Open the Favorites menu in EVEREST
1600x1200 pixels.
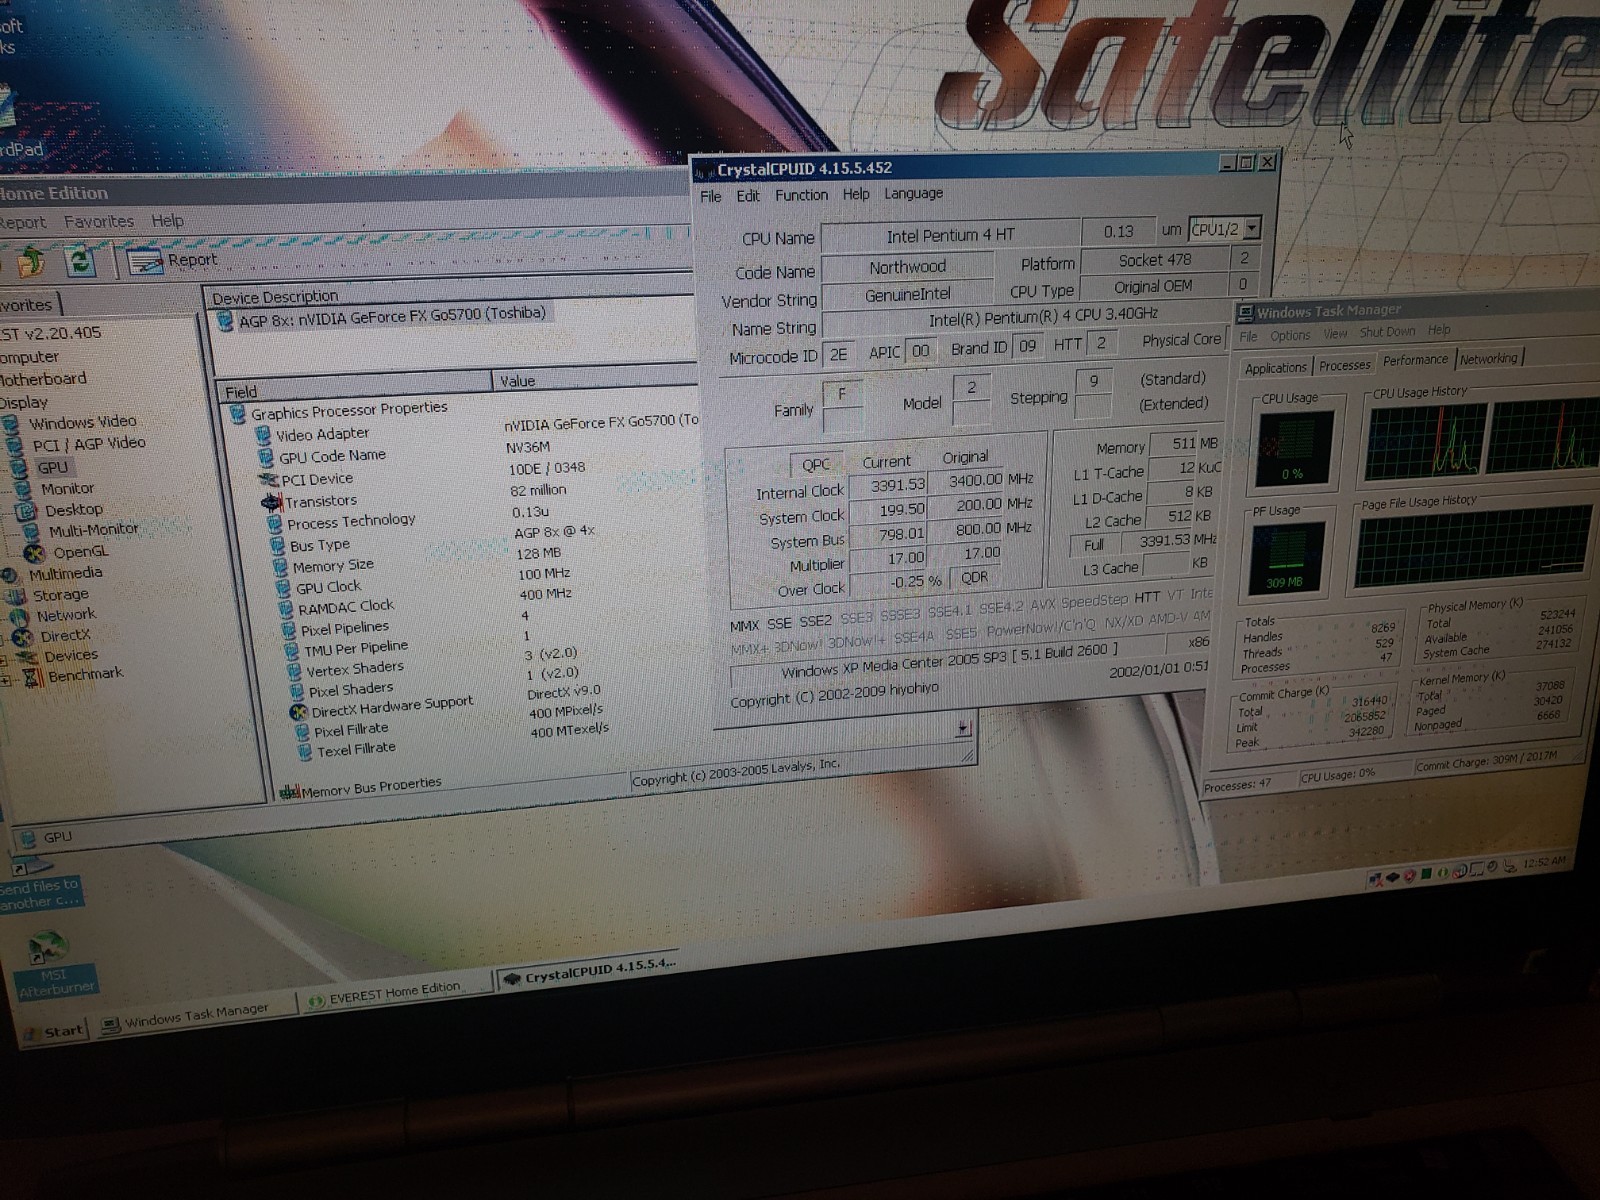click(x=99, y=222)
